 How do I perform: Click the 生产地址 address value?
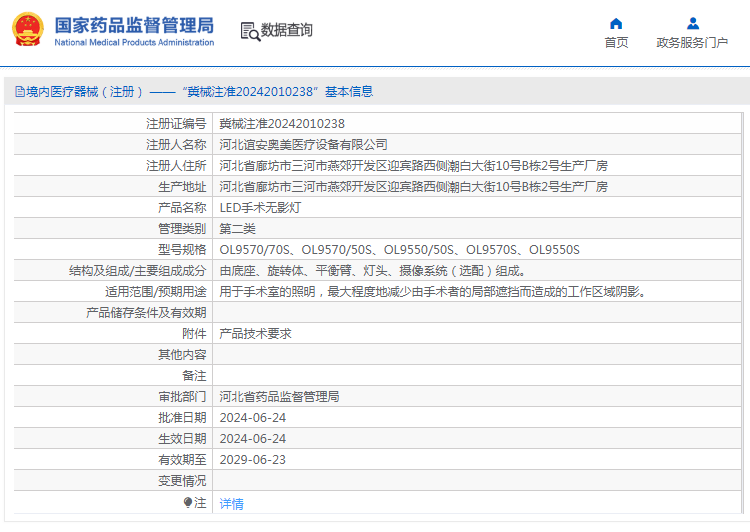coord(414,187)
